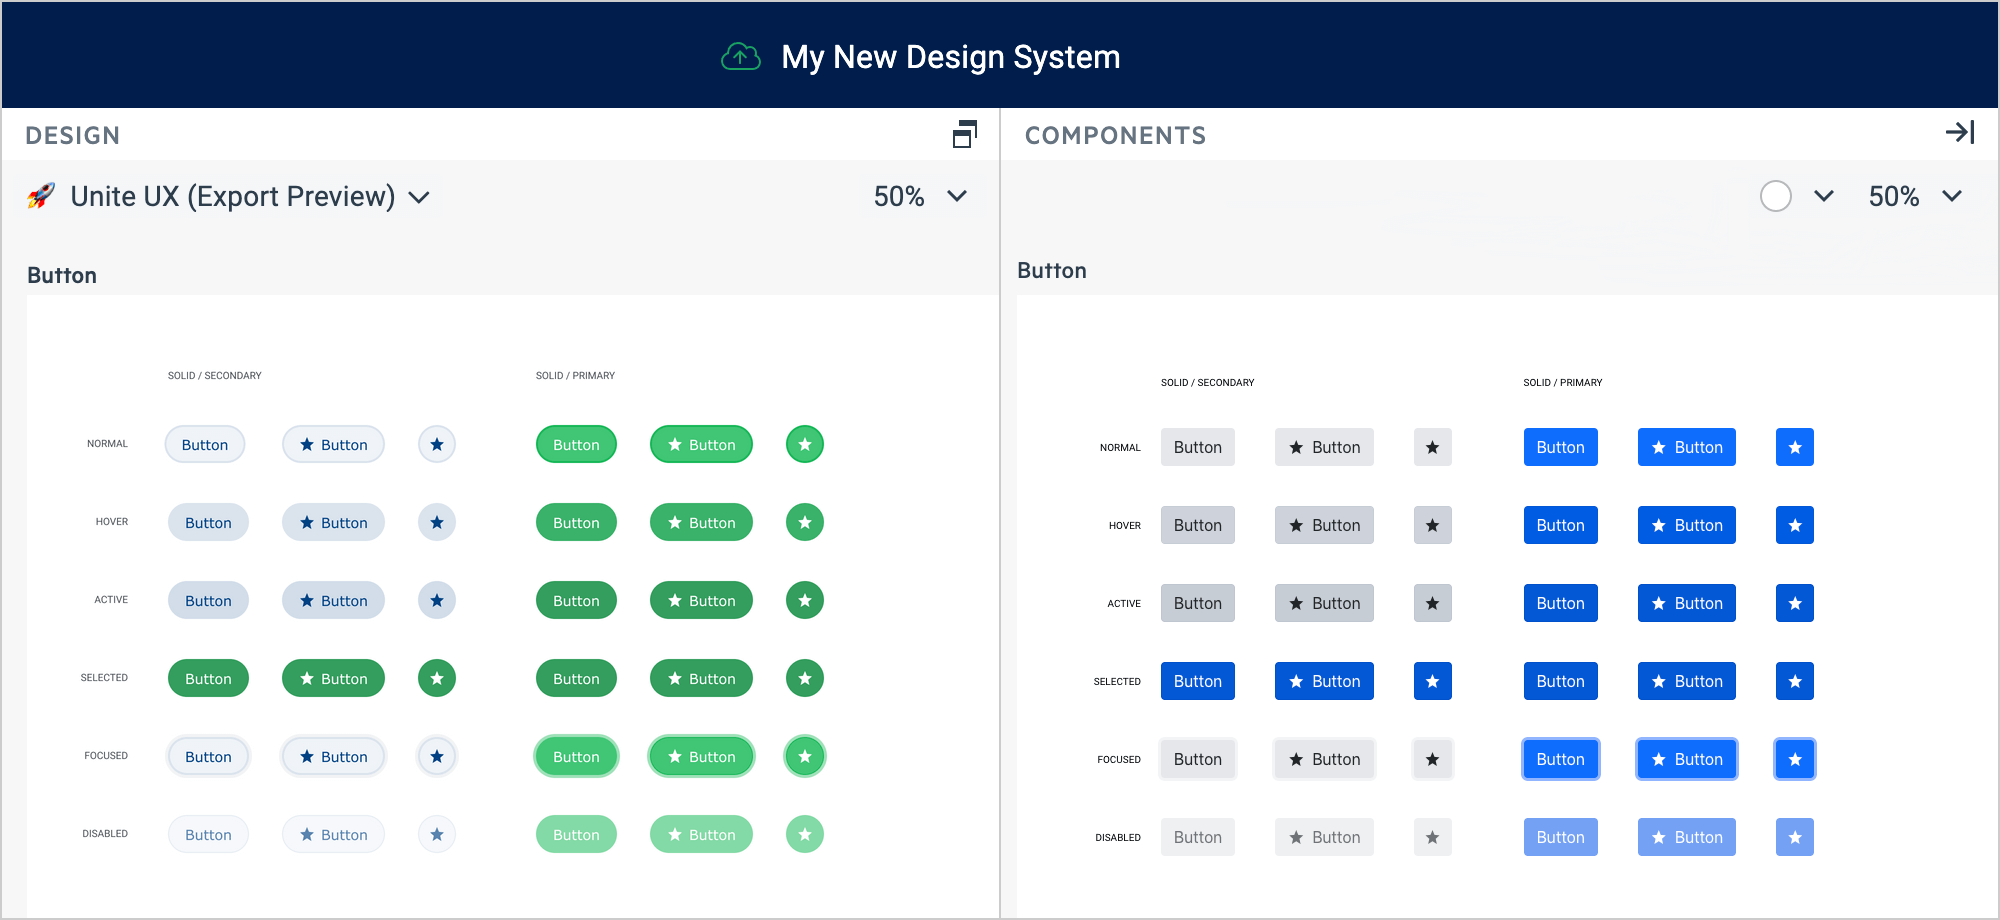Viewport: 2000px width, 920px height.
Task: Click the DESIGN panel title
Action: click(x=72, y=136)
